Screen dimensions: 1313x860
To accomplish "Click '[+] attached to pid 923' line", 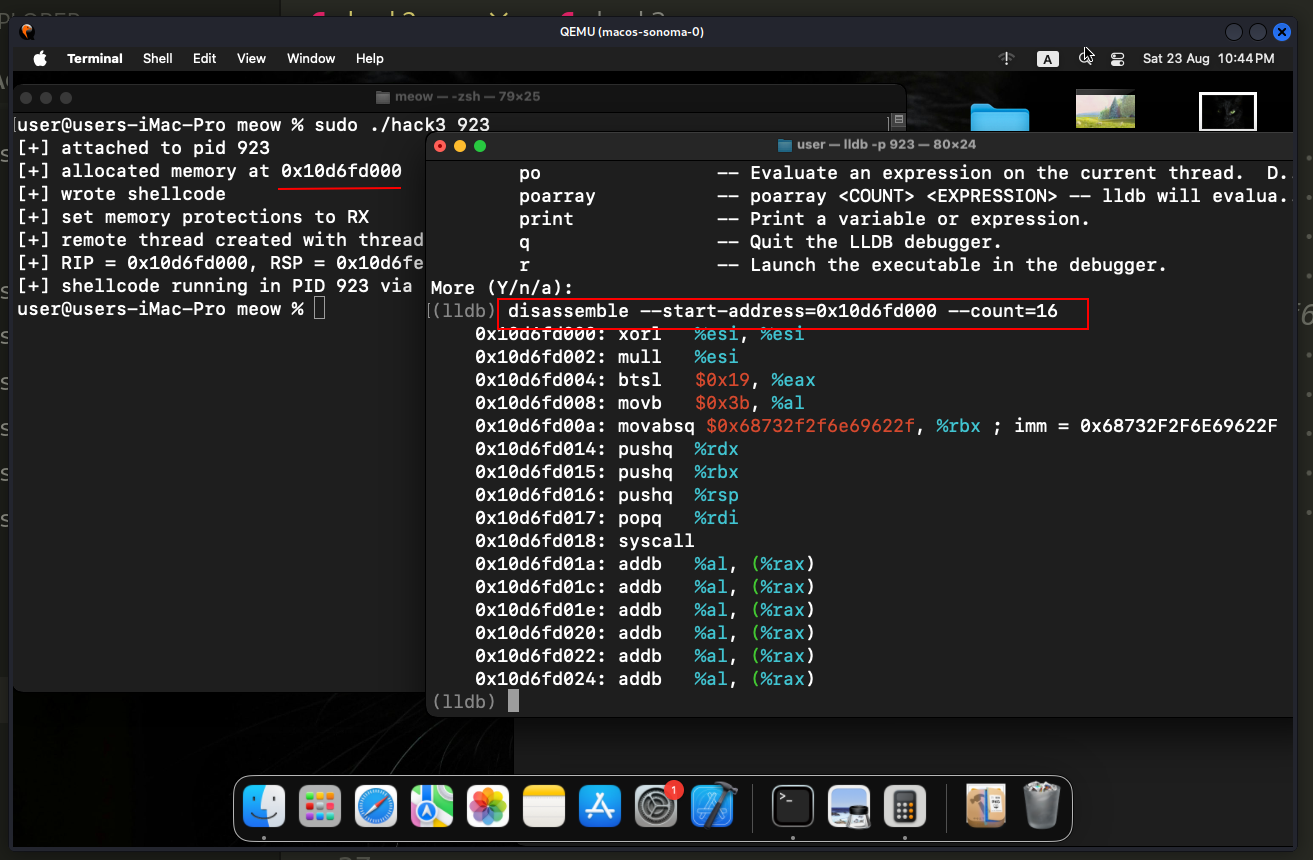I will [x=144, y=148].
